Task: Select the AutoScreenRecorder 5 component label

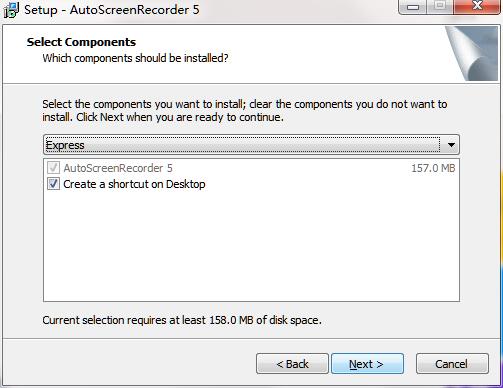Action: pos(118,168)
